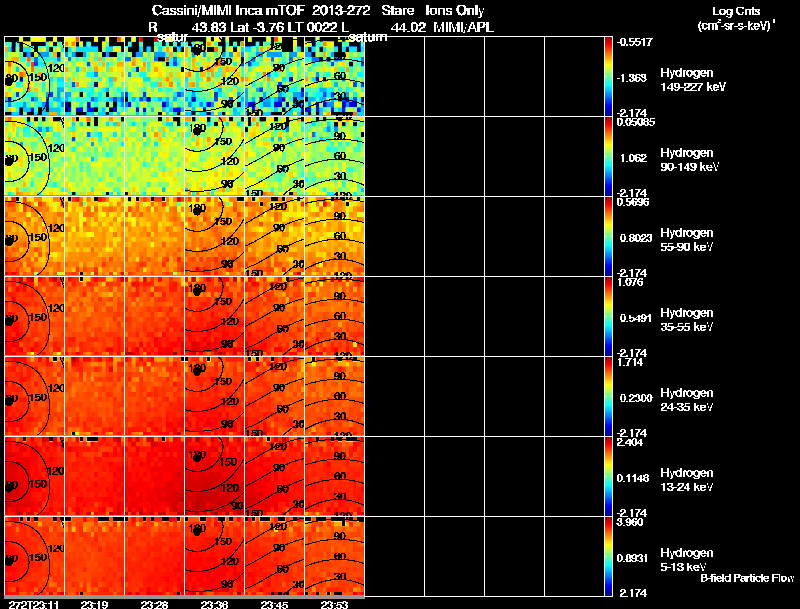
Task: Click the 'Cassini/MIMI Inca mTOF' title text
Action: click(x=228, y=11)
